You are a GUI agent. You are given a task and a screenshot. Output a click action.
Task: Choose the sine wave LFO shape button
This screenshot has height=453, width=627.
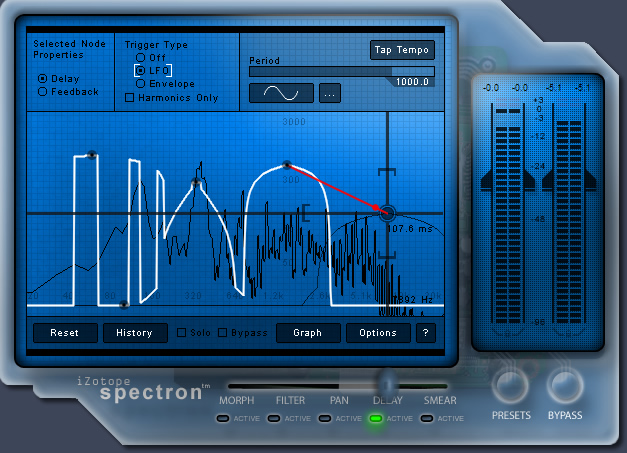pos(281,93)
